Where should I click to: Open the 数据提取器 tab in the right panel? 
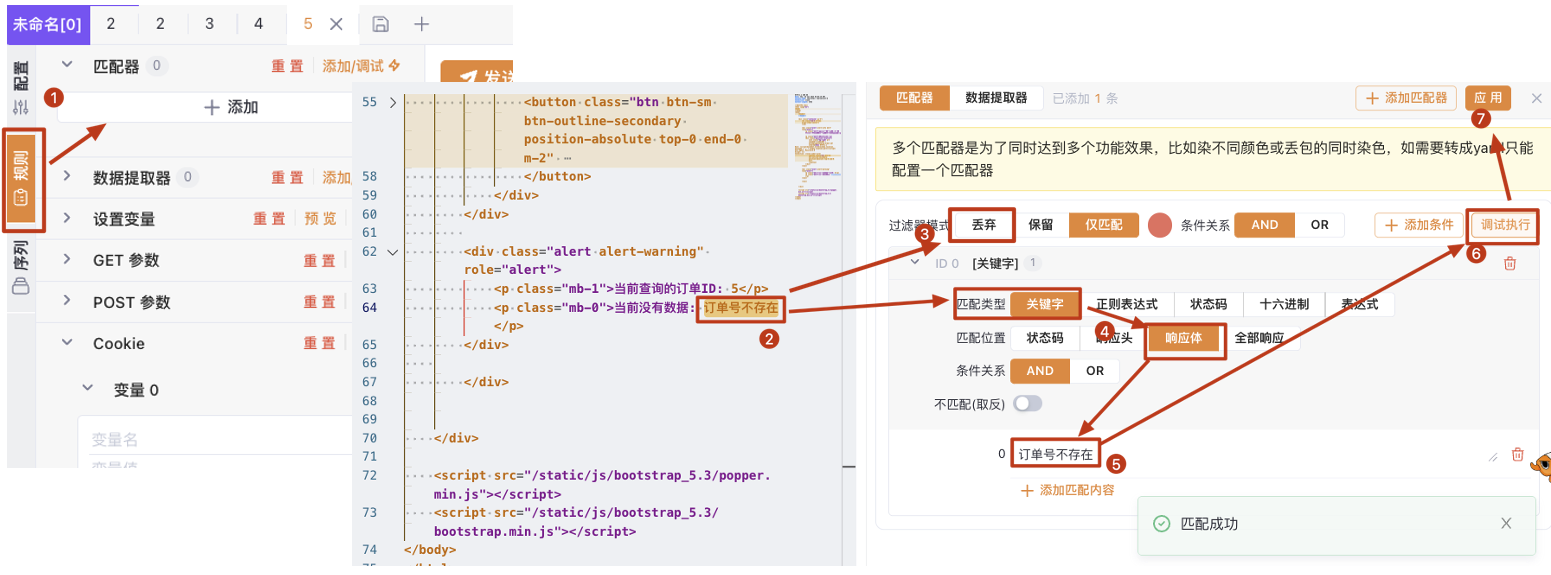996,98
